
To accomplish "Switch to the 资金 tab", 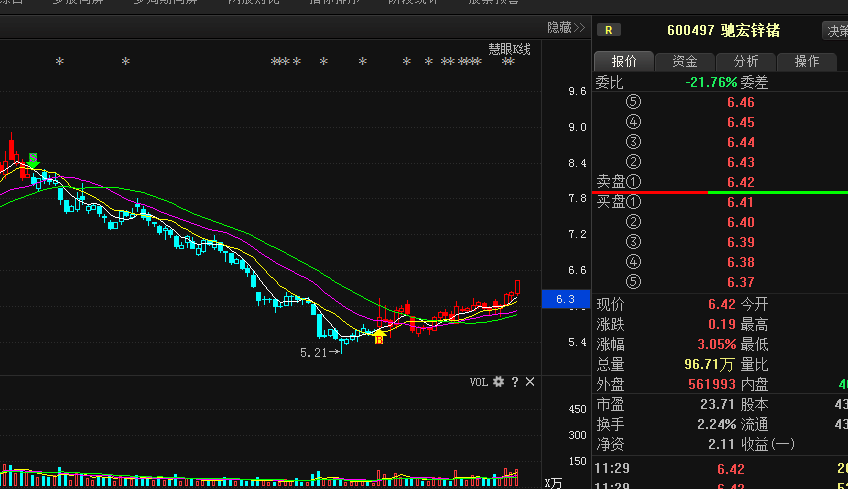I will point(685,61).
